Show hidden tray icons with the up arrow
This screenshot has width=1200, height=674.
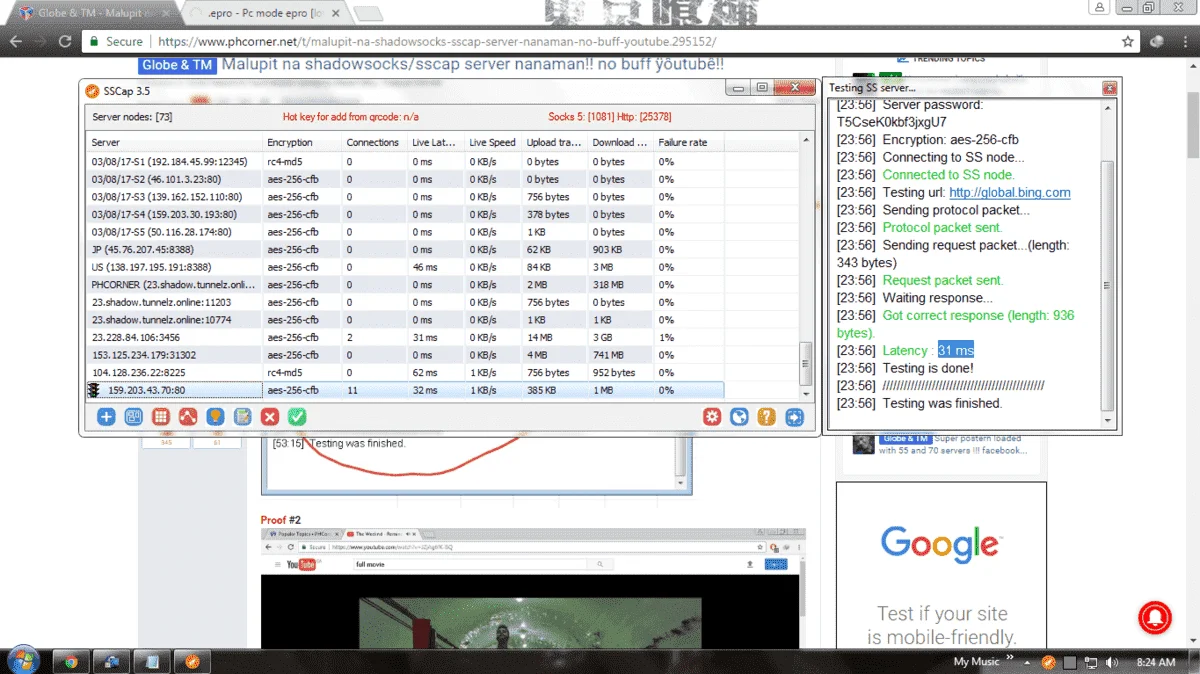pos(1026,662)
